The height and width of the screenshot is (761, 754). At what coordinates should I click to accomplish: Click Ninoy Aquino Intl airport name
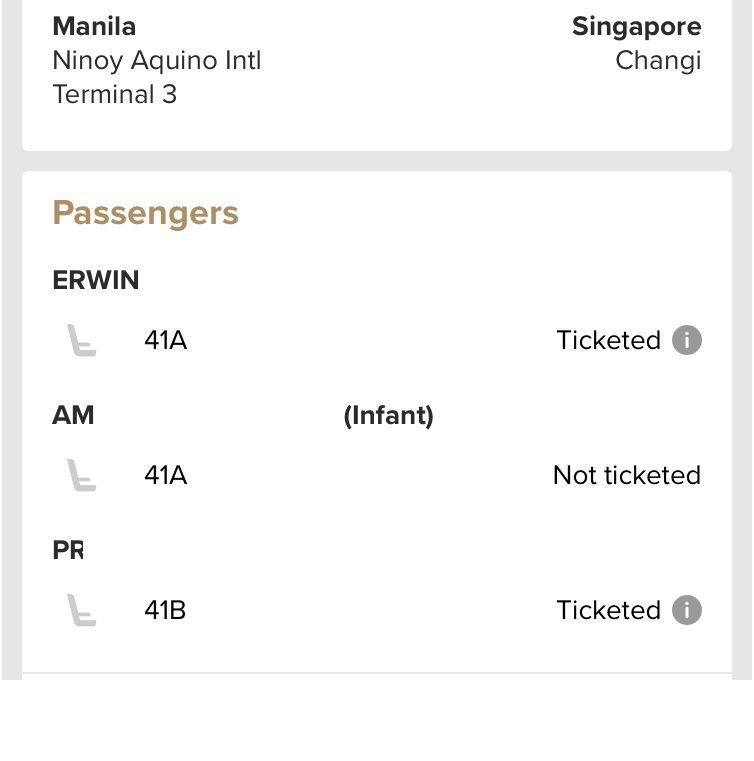coord(157,61)
